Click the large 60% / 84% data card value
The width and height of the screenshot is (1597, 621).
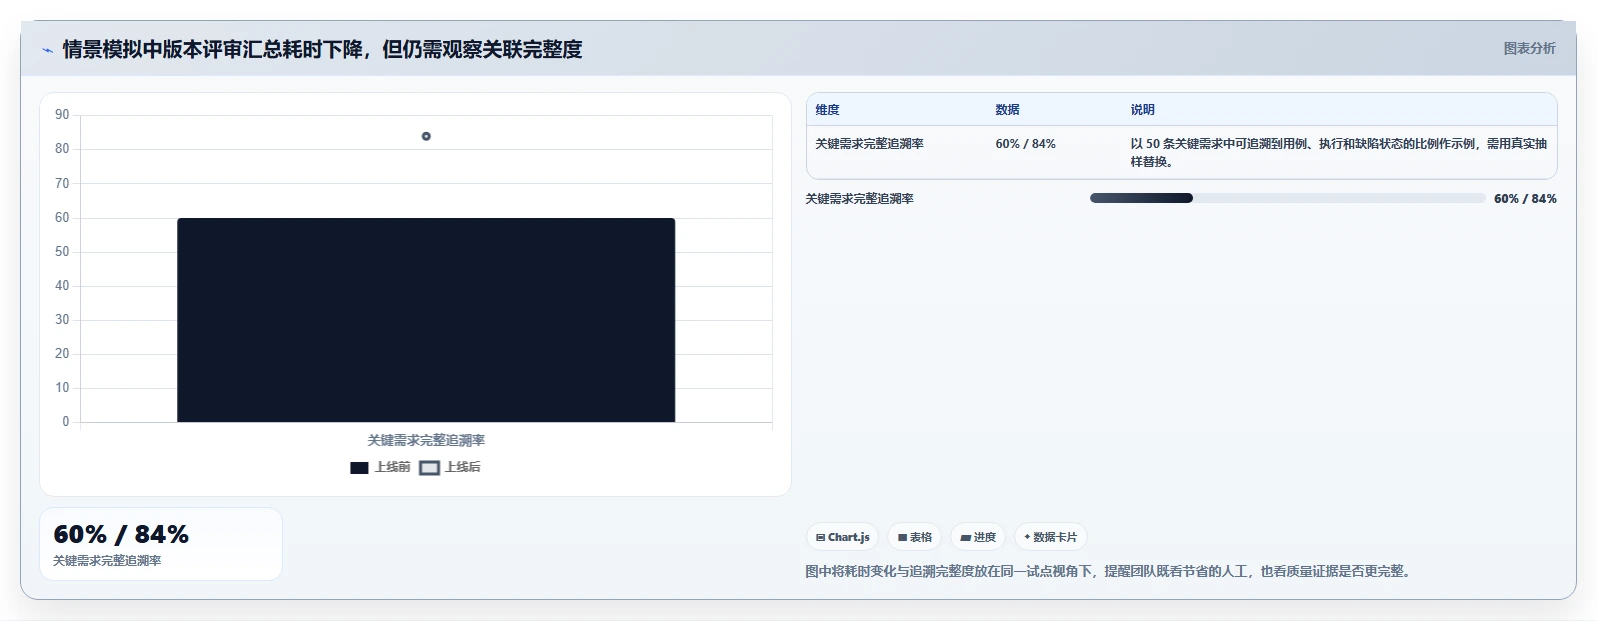tap(121, 534)
